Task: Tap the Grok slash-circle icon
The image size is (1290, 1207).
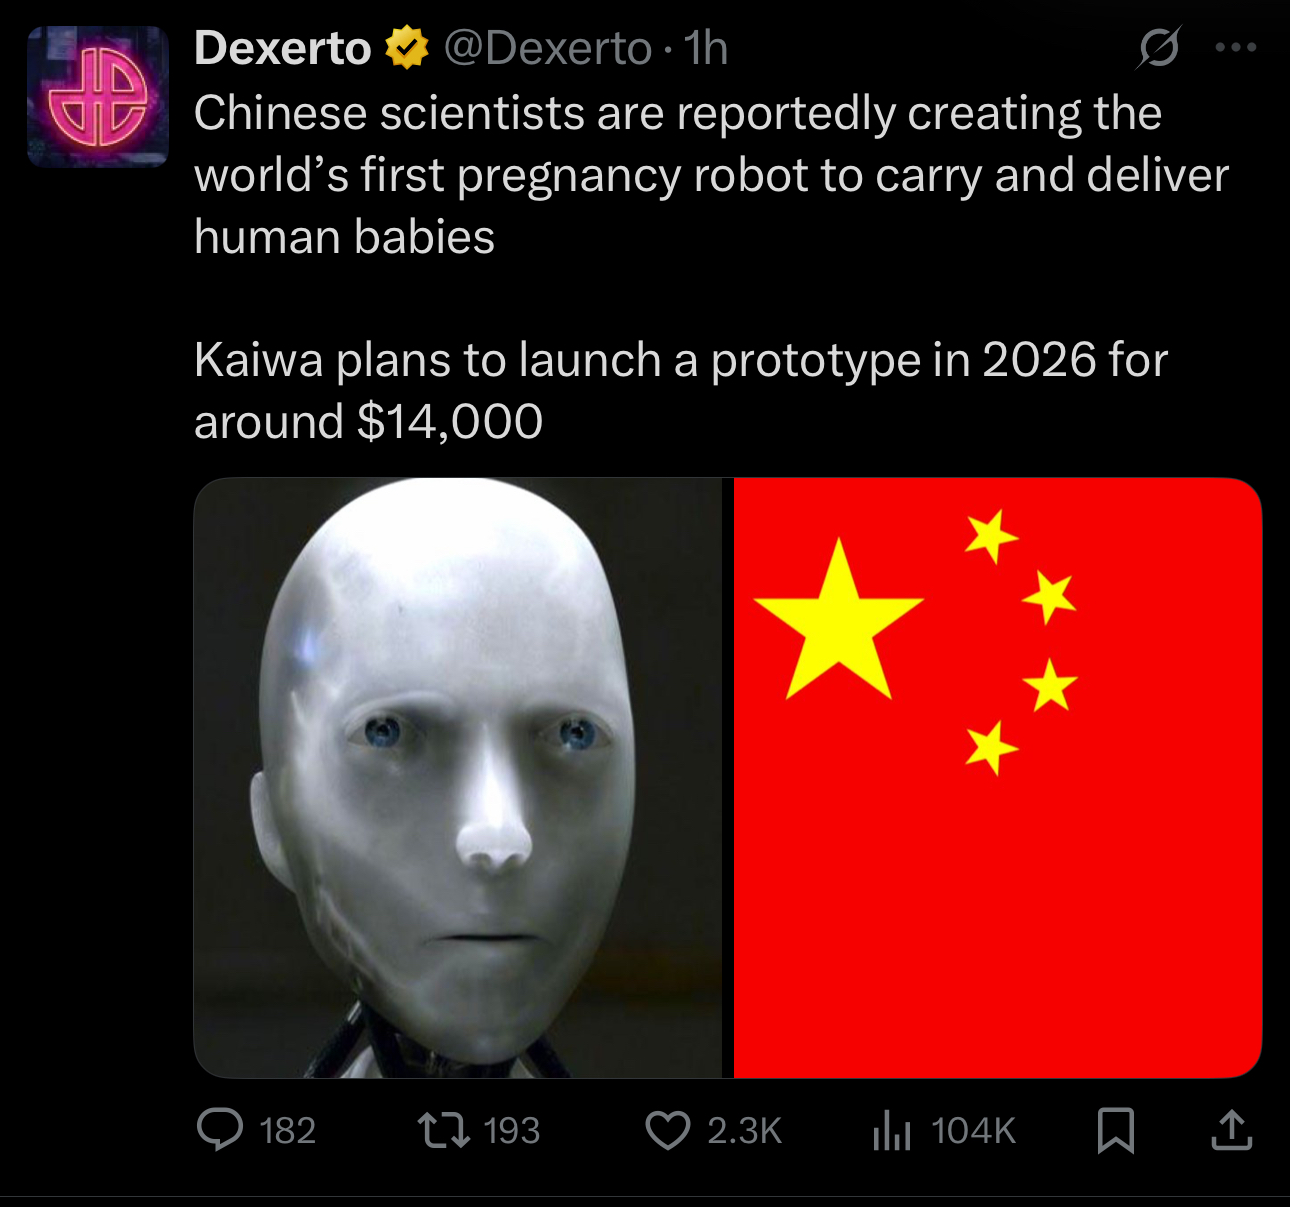Action: [1159, 47]
